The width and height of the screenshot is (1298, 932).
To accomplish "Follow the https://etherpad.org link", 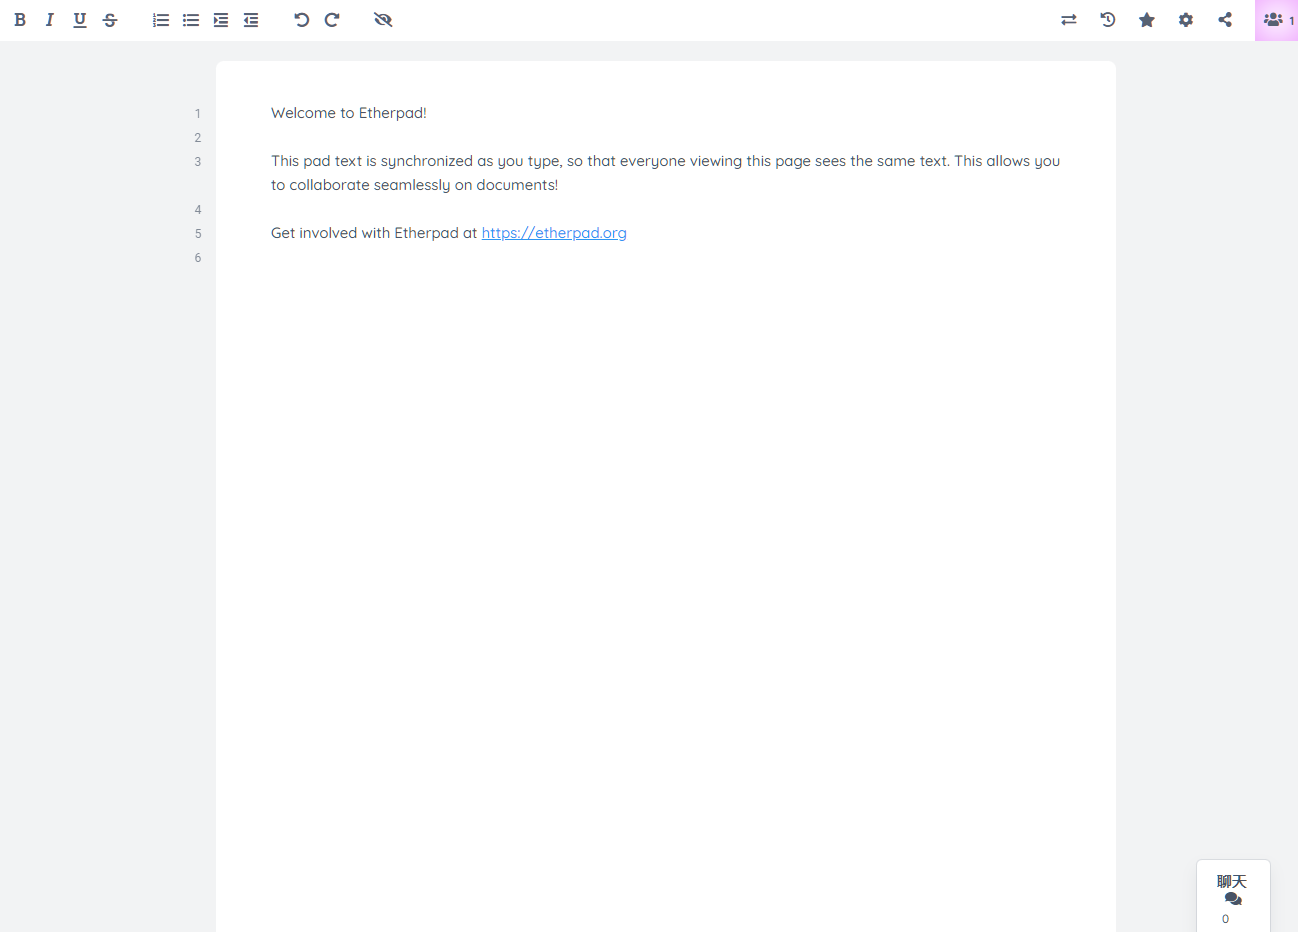I will pos(554,233).
